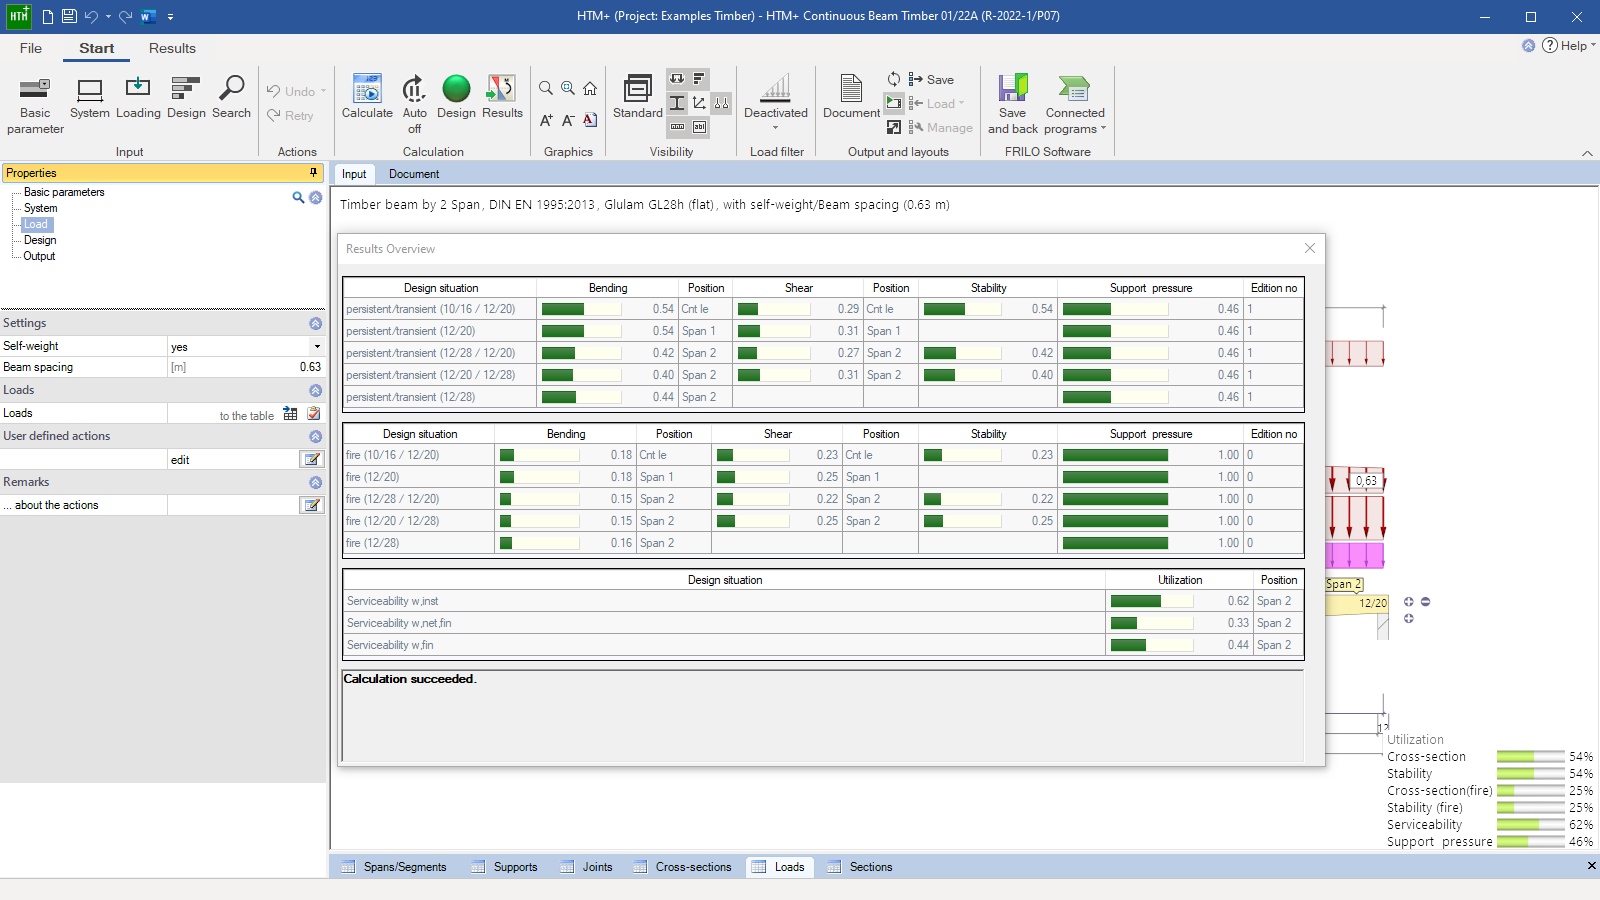Click the save icon in title bar
1600x900 pixels.
click(69, 16)
